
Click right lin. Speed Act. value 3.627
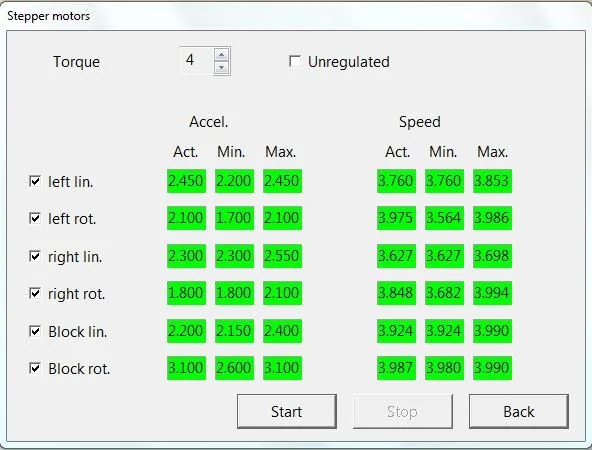[396, 256]
